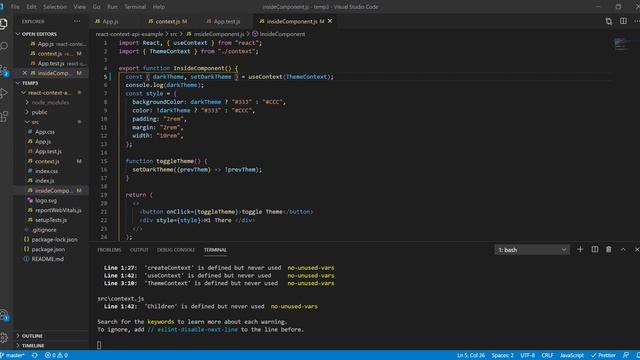Screen dimensions: 640x360
Task: Open Accounts menu in activity bar
Action: tap(4, 315)
